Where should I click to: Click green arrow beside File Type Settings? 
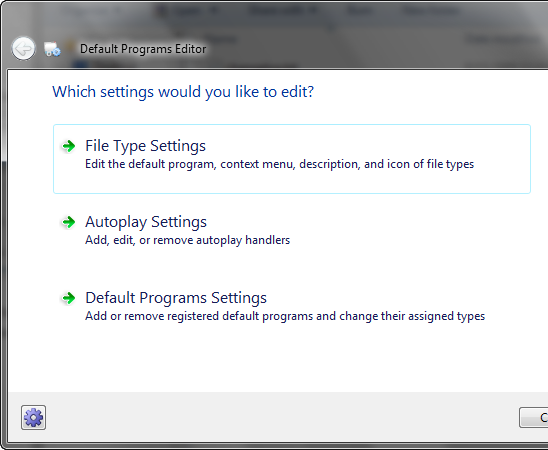[68, 146]
